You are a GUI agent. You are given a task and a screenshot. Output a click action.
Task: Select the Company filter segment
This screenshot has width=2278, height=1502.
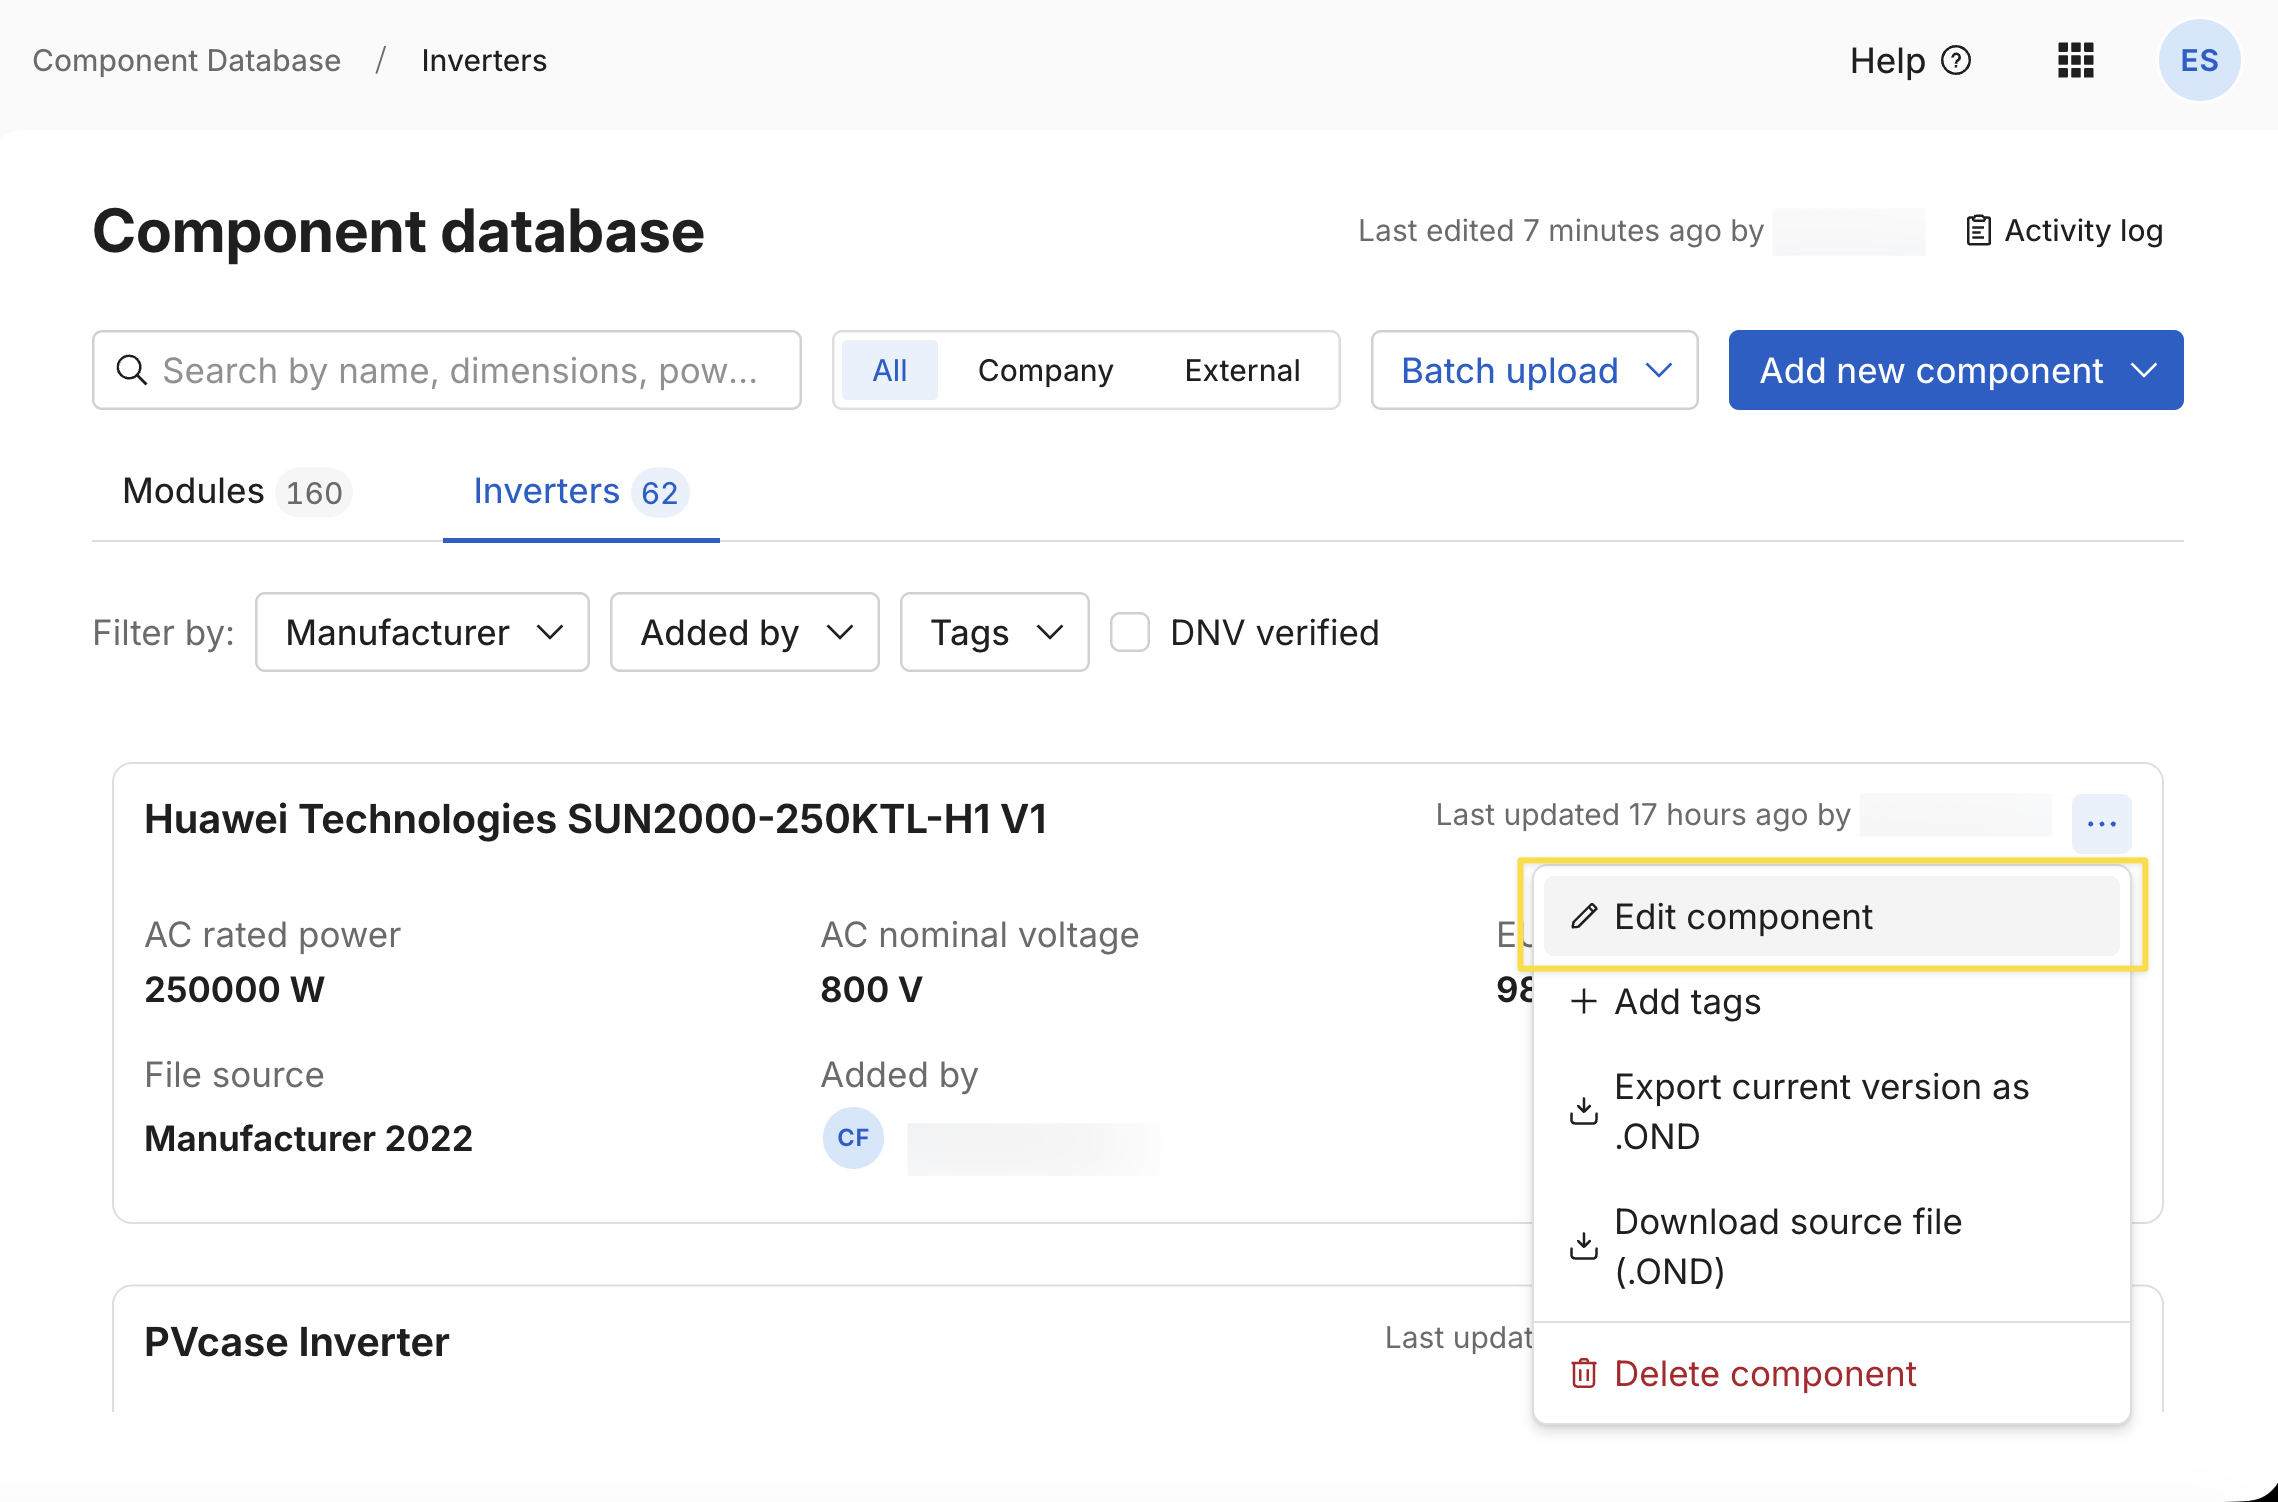point(1046,370)
